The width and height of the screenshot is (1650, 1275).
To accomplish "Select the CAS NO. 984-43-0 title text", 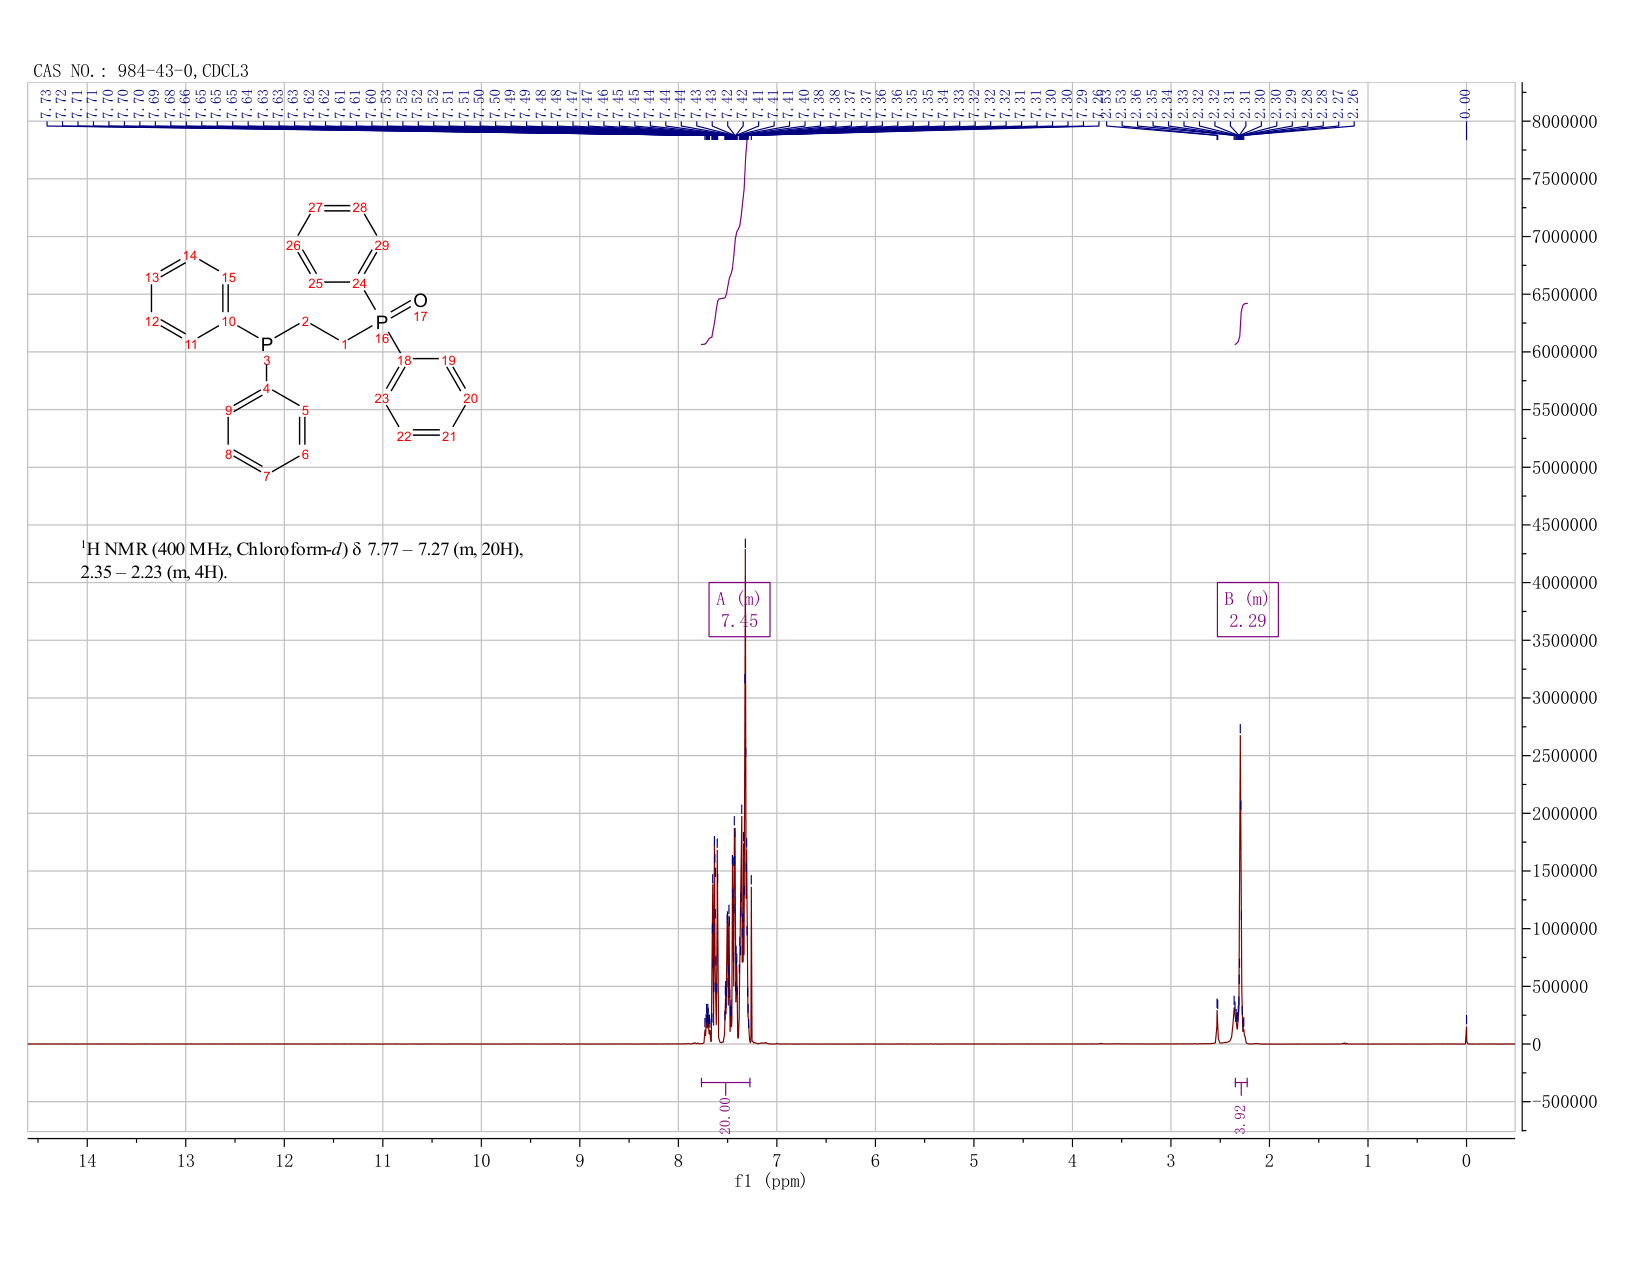I will click(x=141, y=71).
